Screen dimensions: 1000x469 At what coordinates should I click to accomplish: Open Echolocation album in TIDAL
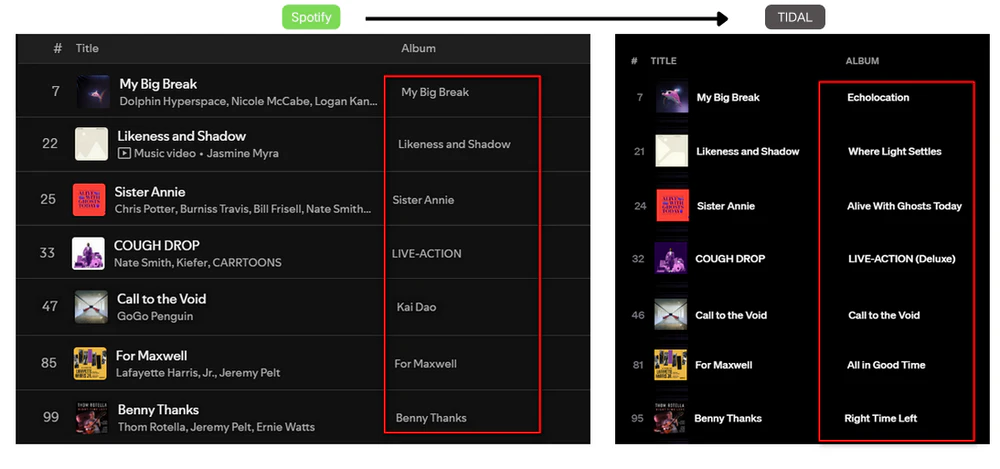click(x=878, y=98)
